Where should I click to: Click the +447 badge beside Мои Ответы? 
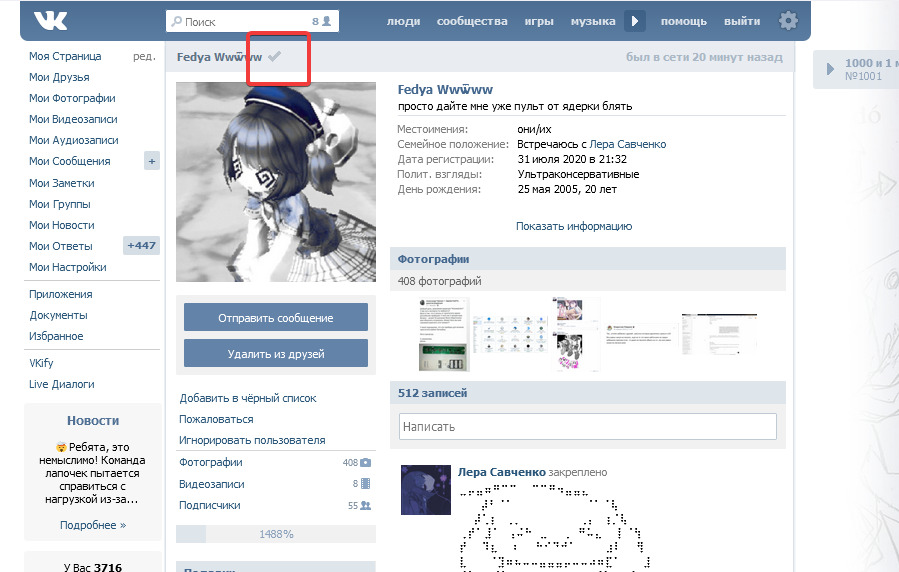tap(141, 246)
